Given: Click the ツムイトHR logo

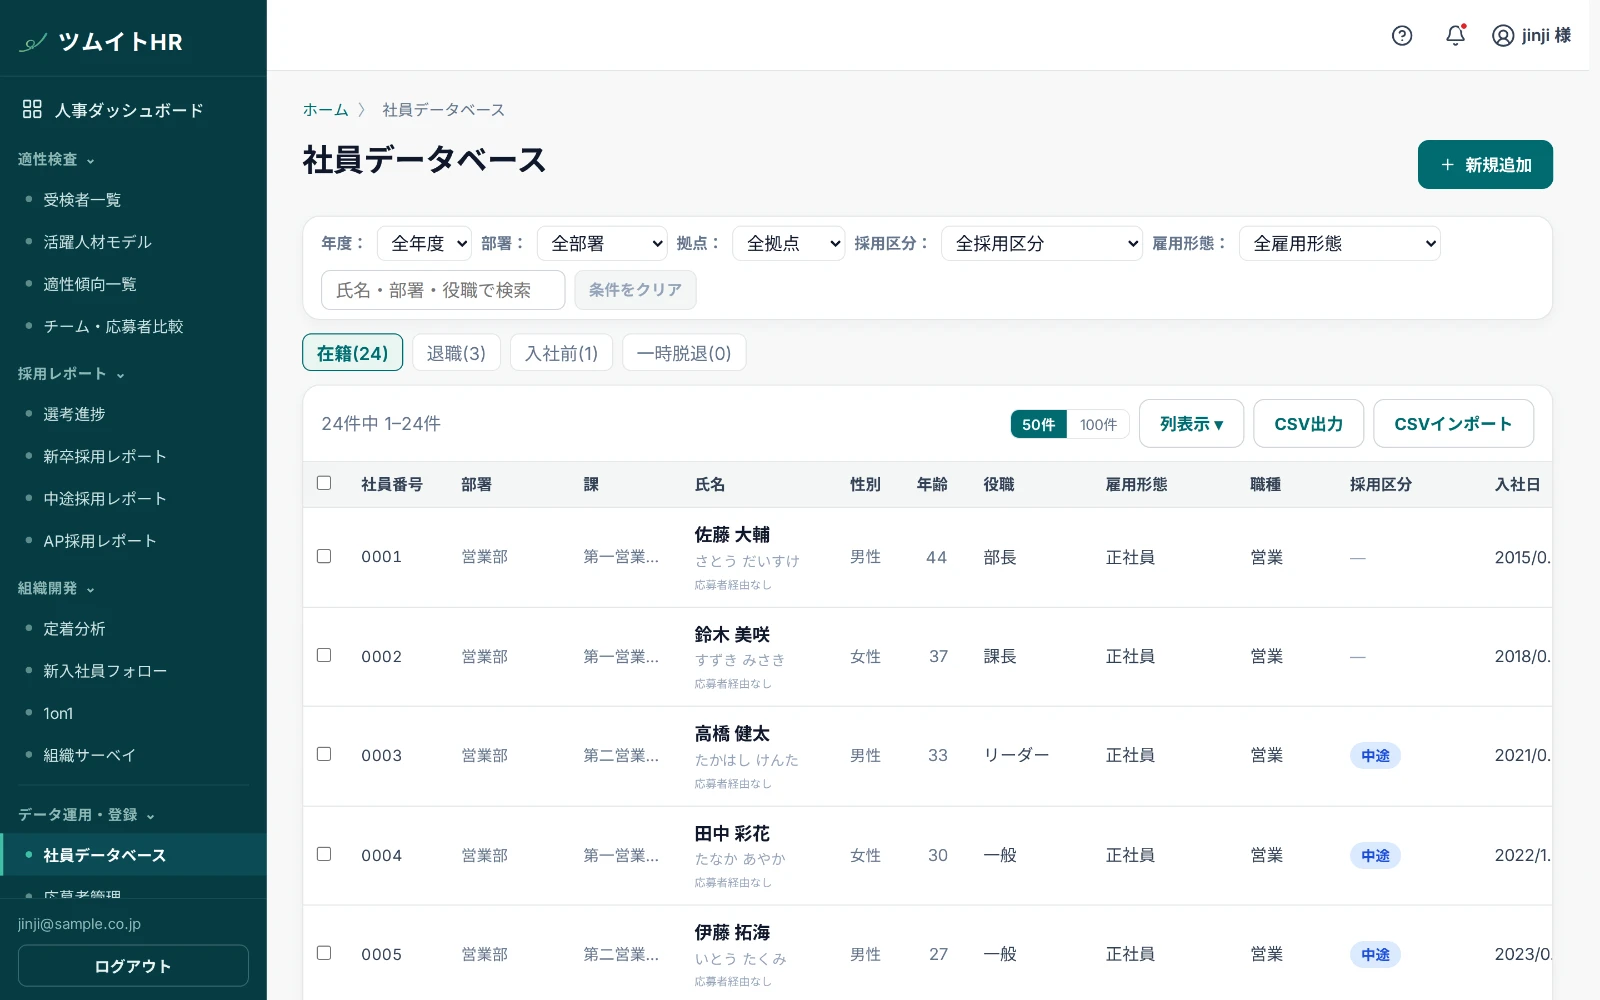Looking at the screenshot, I should tap(101, 42).
